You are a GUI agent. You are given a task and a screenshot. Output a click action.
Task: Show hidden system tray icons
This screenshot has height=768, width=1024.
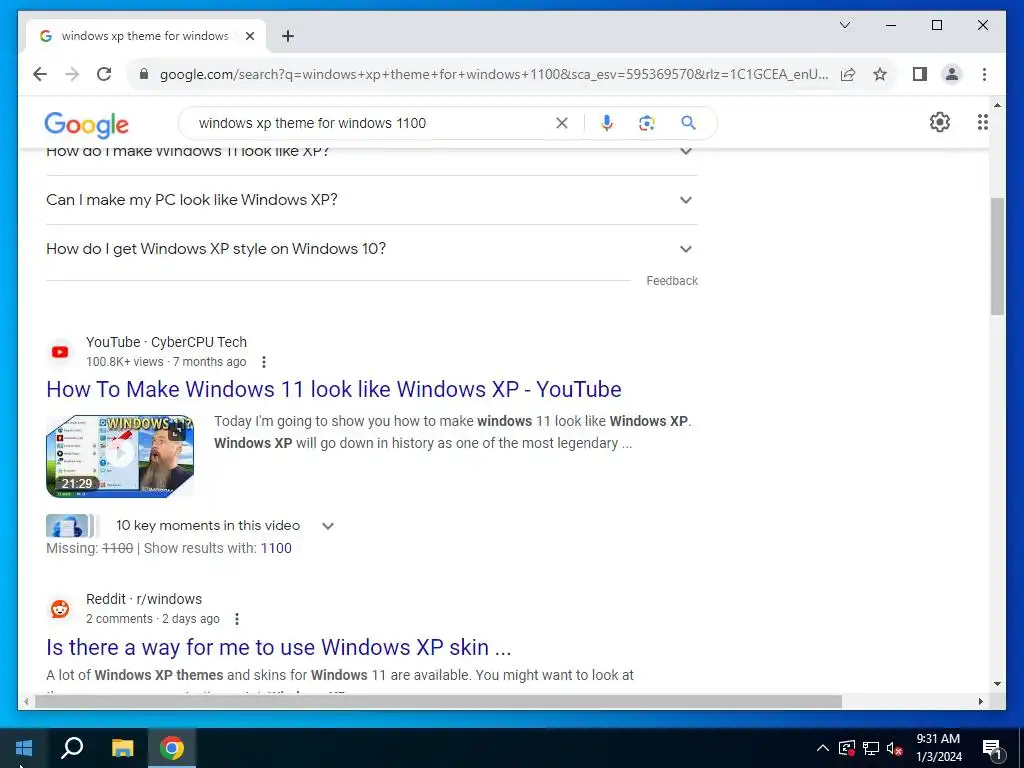click(x=823, y=748)
